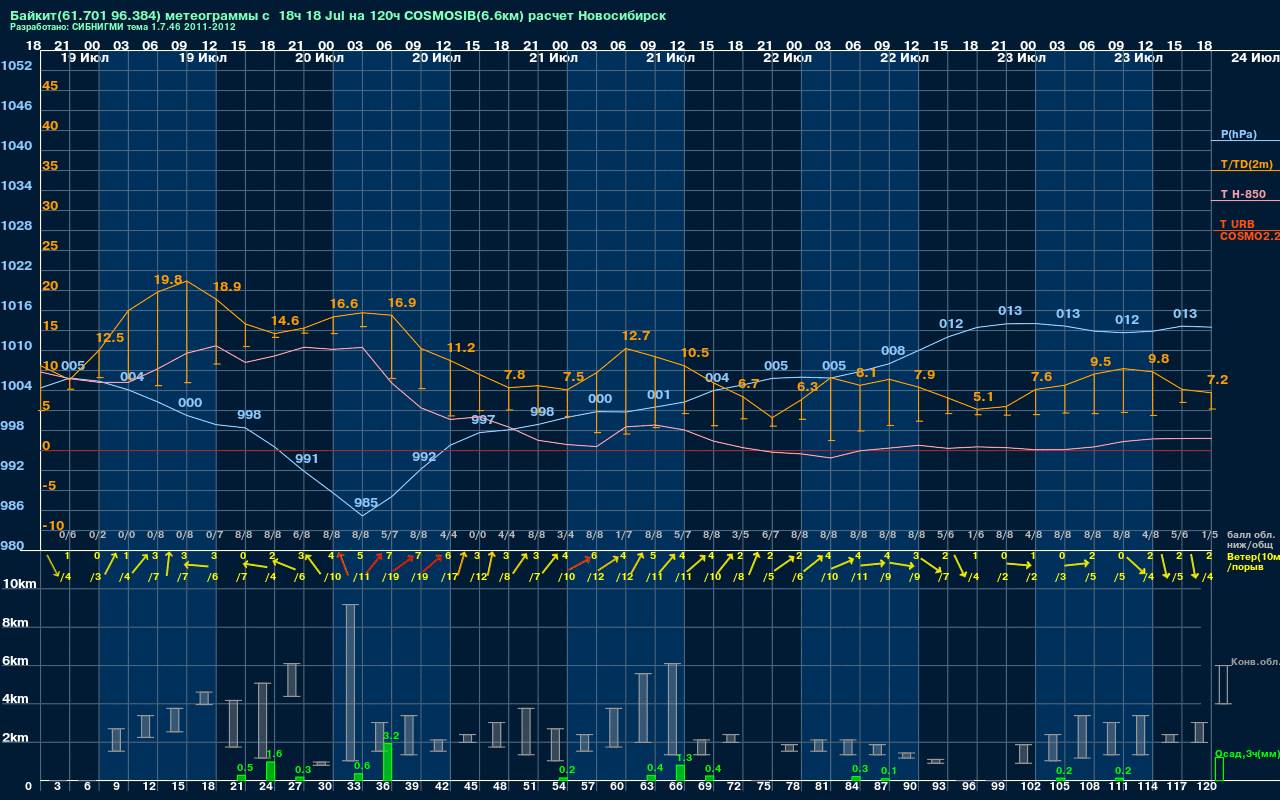
Task: Select the 6.7 temperature value
Action: click(749, 383)
